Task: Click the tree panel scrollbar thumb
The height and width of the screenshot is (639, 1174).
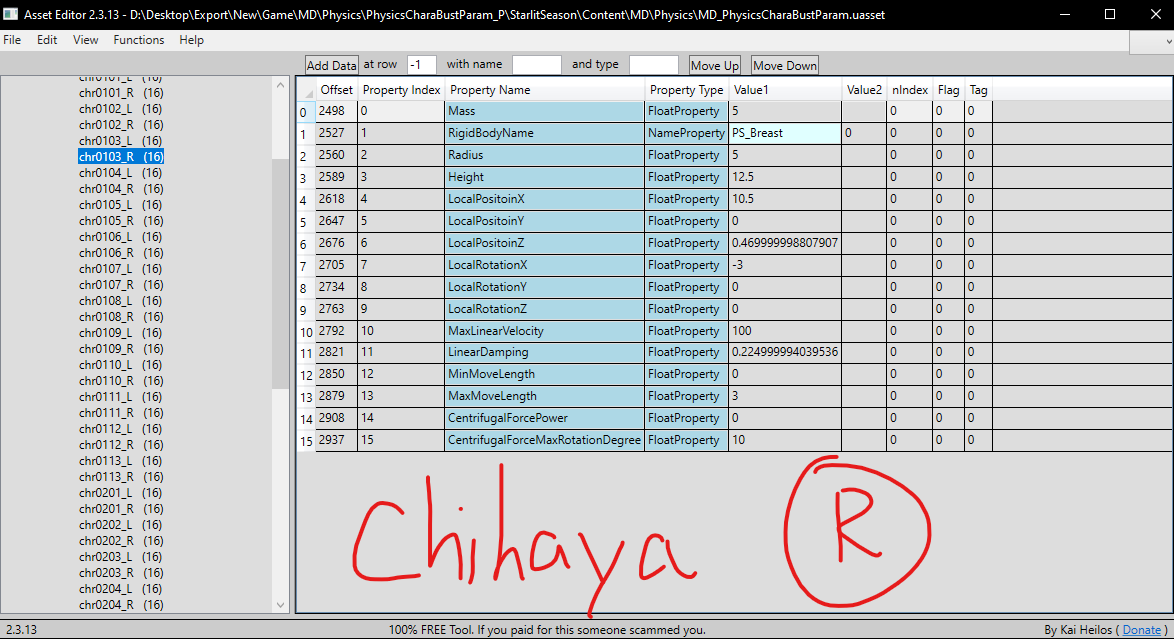Action: 280,273
